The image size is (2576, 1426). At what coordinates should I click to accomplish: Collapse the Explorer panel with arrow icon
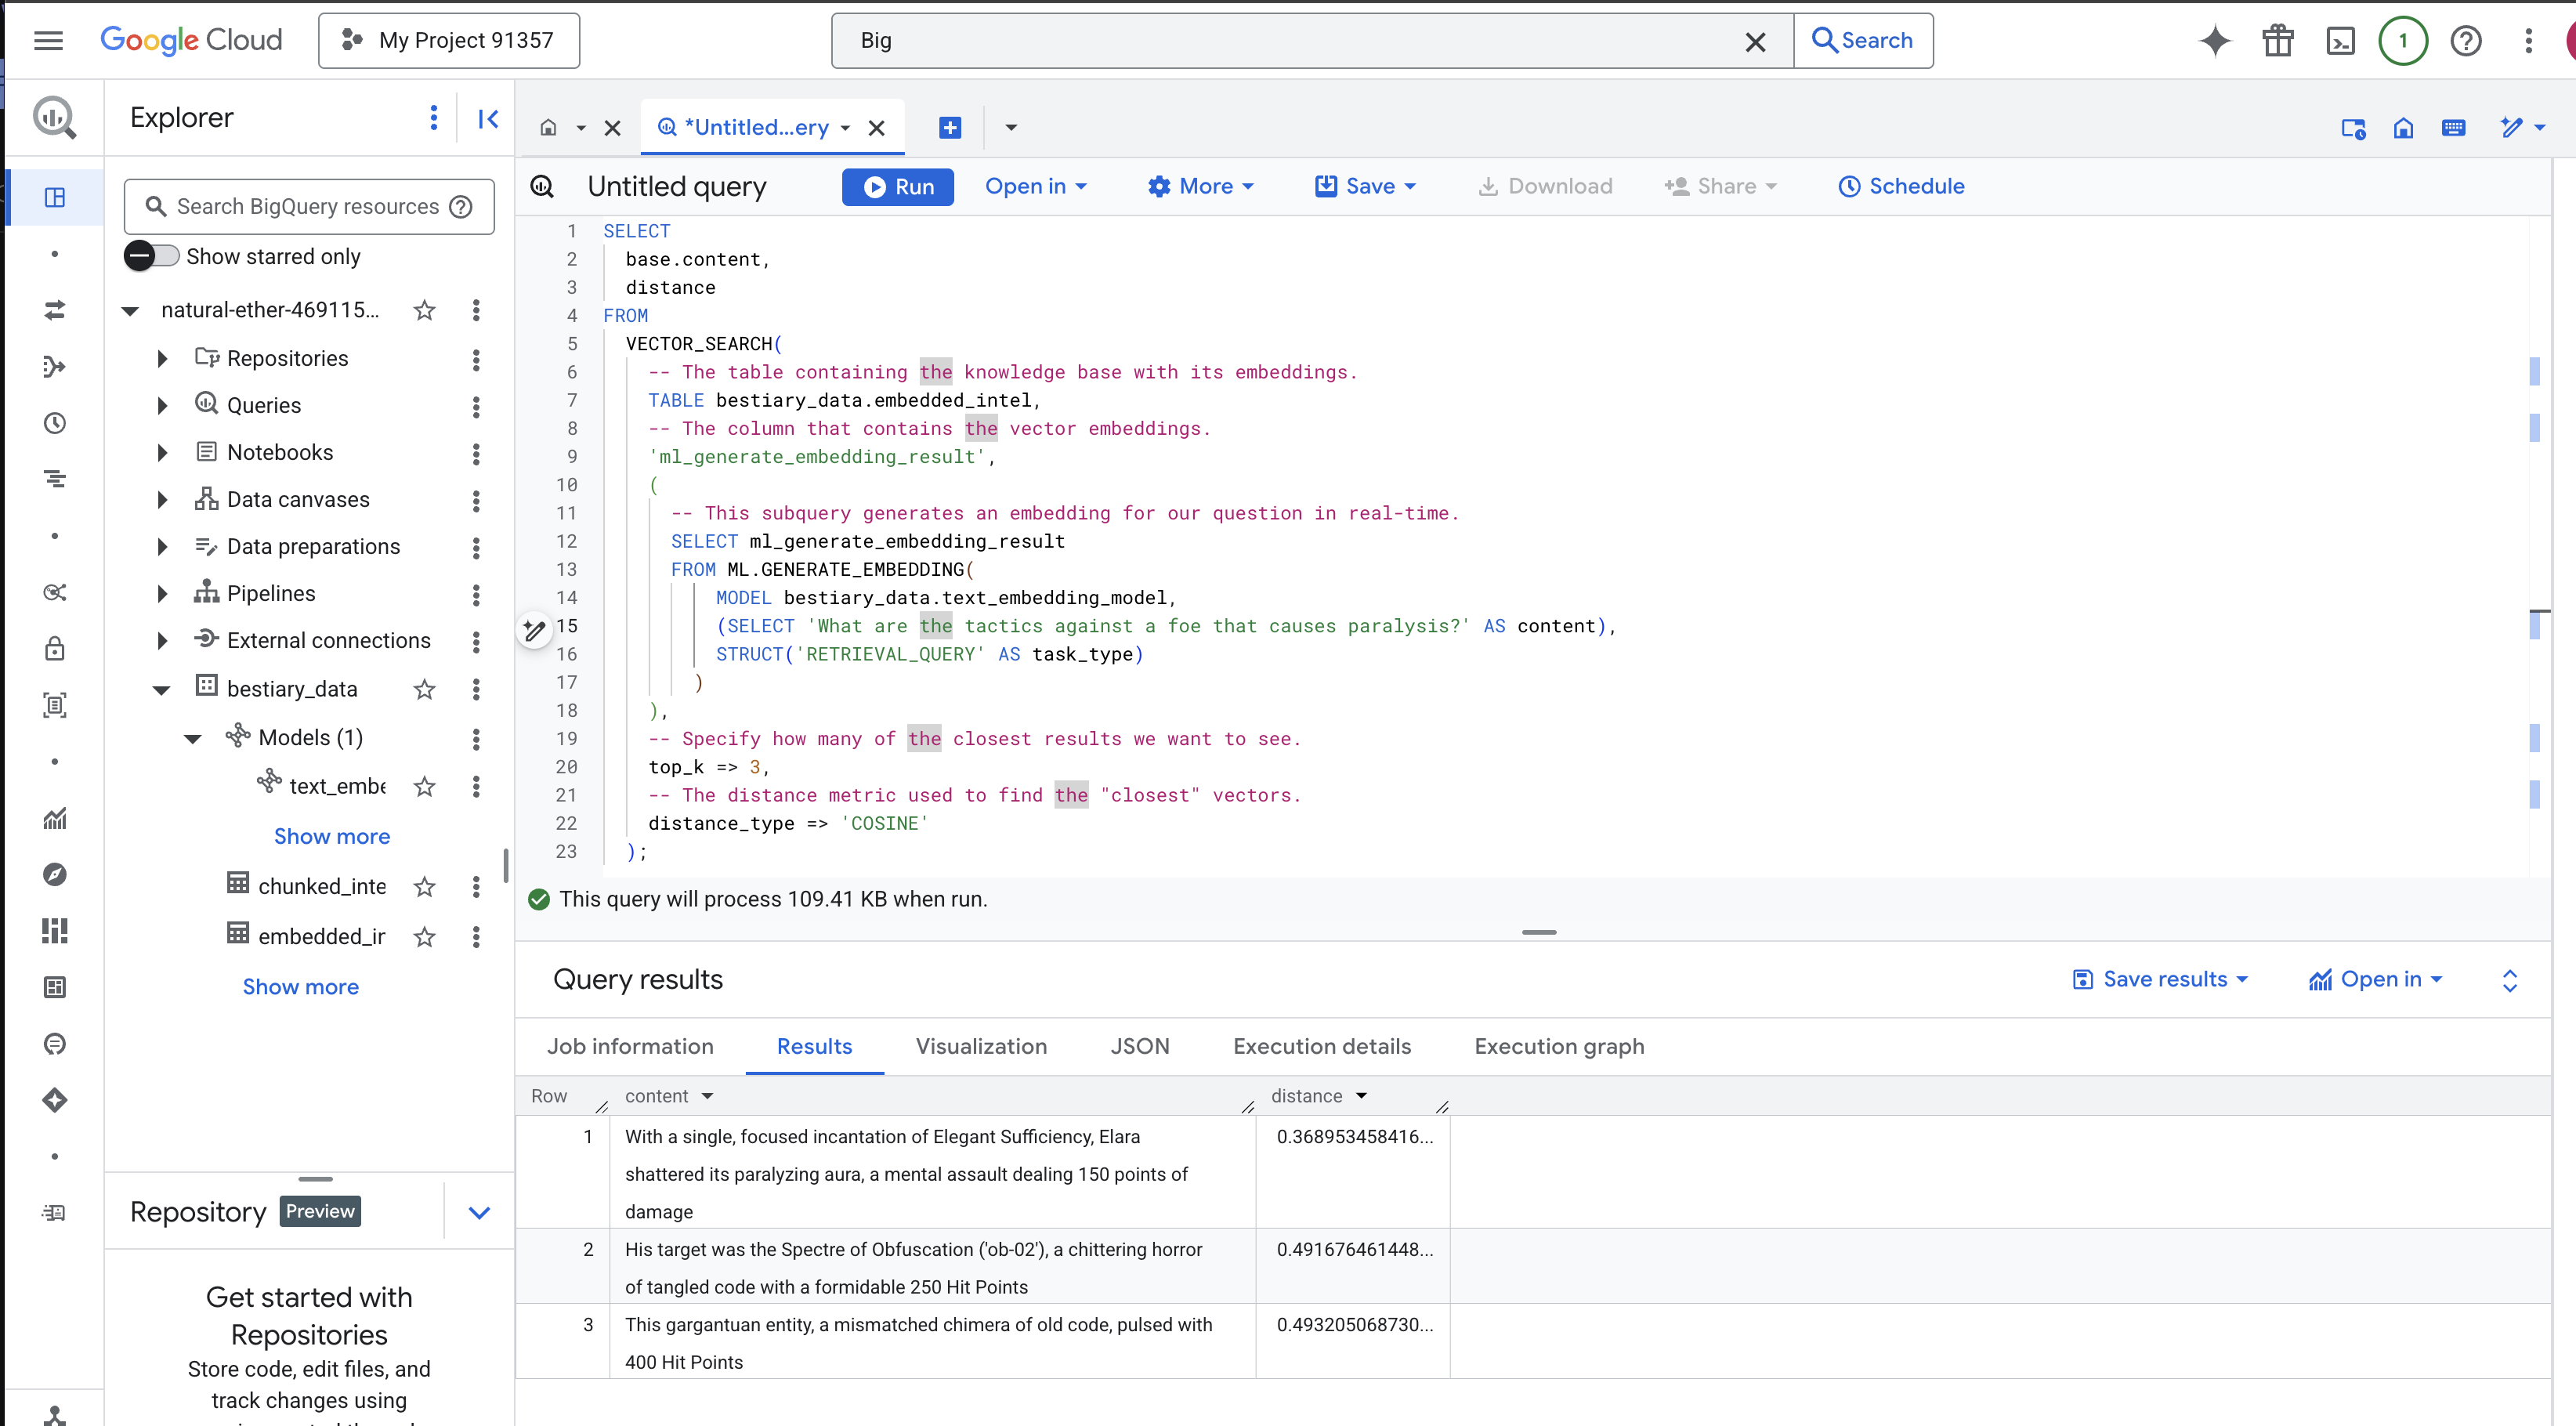pyautogui.click(x=488, y=119)
